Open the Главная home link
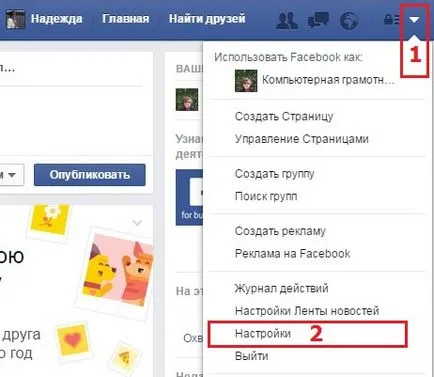 (125, 19)
